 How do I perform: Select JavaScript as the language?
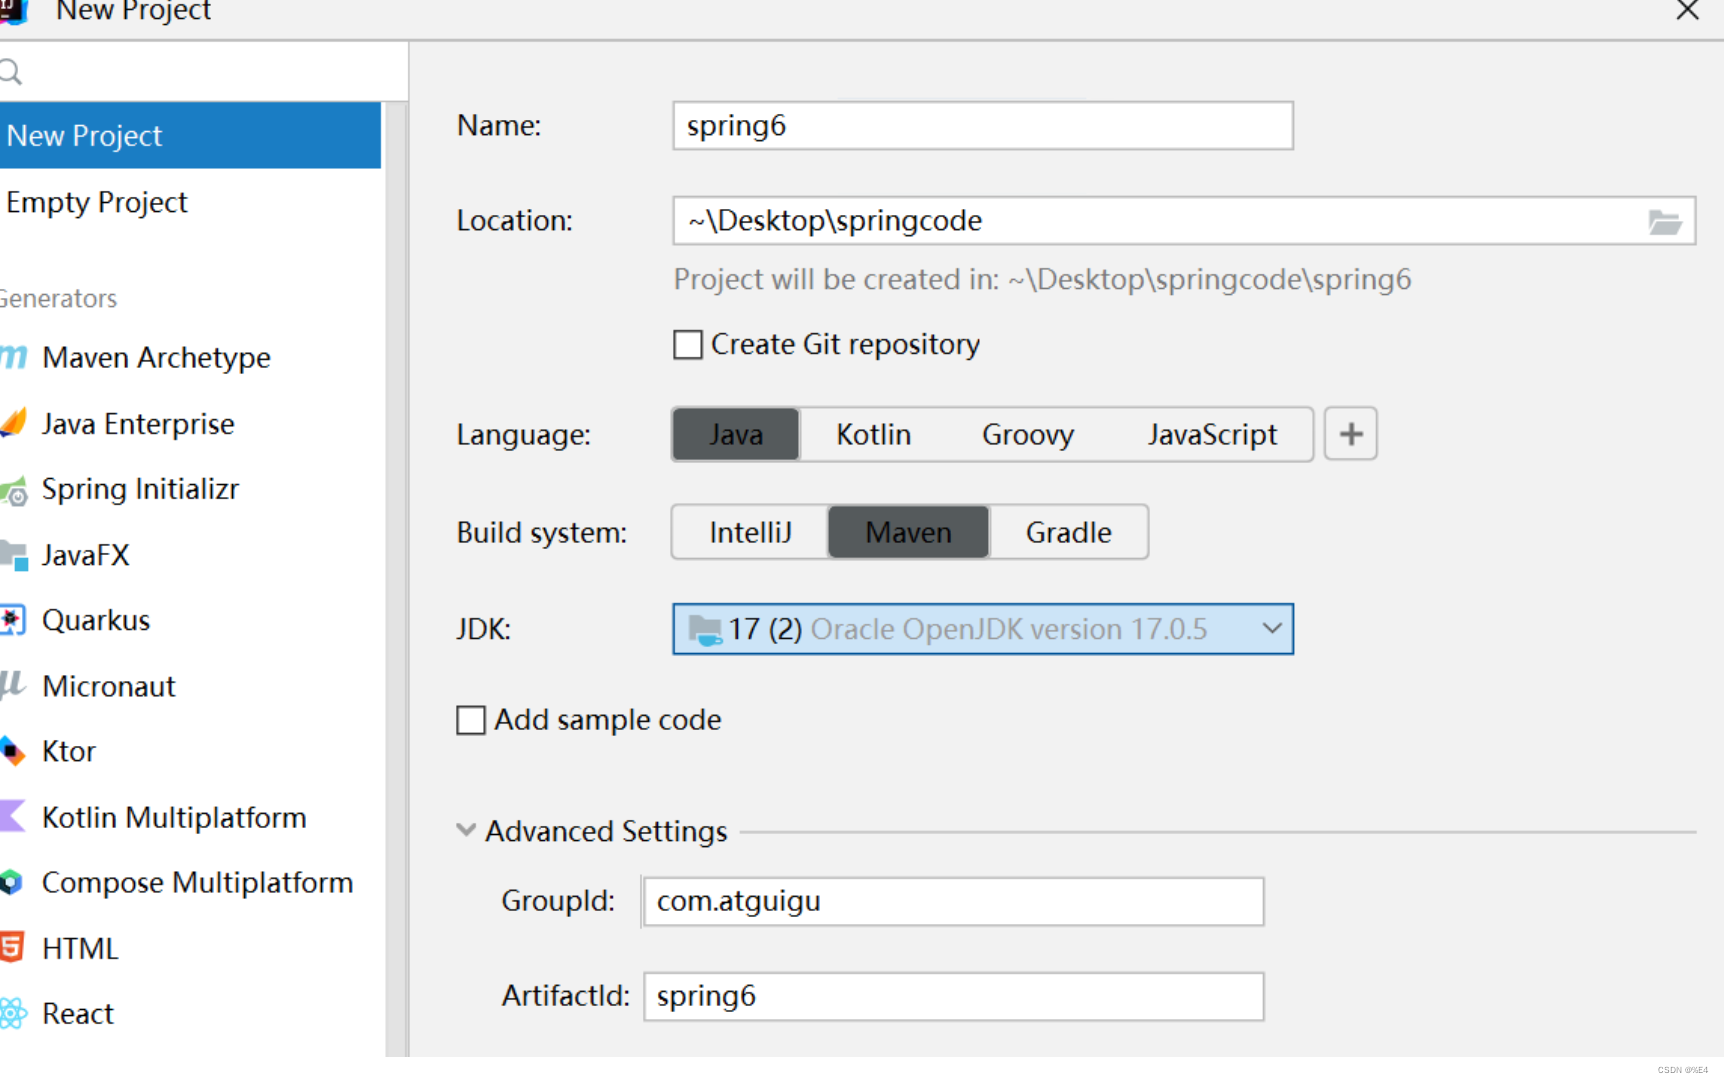[x=1212, y=434]
